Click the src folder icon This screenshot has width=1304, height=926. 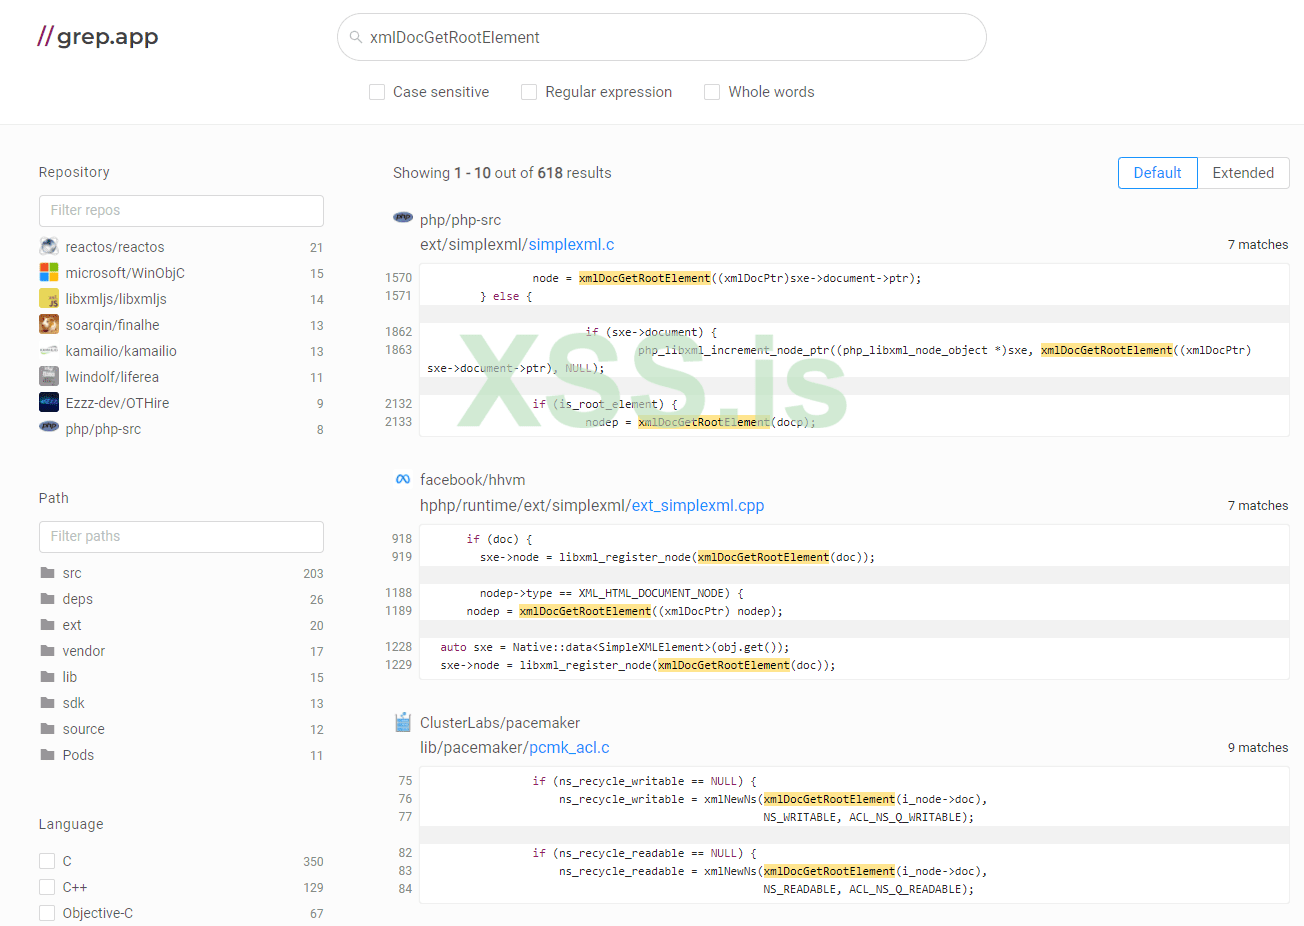coord(47,573)
